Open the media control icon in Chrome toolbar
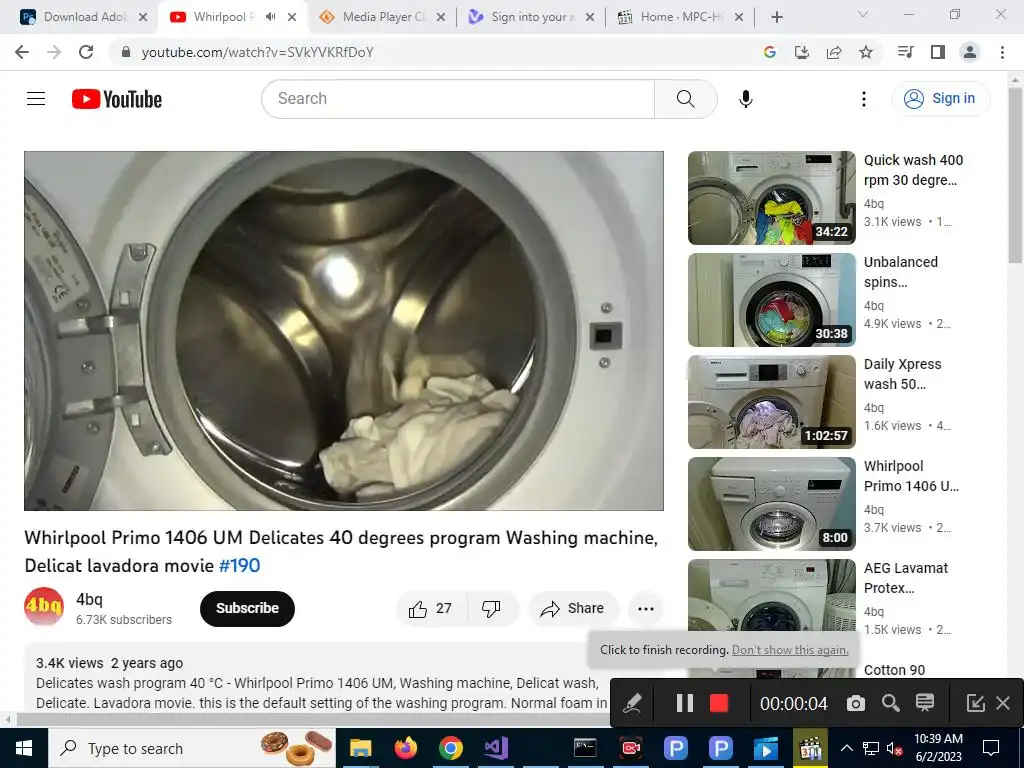Viewport: 1024px width, 768px height. (905, 52)
